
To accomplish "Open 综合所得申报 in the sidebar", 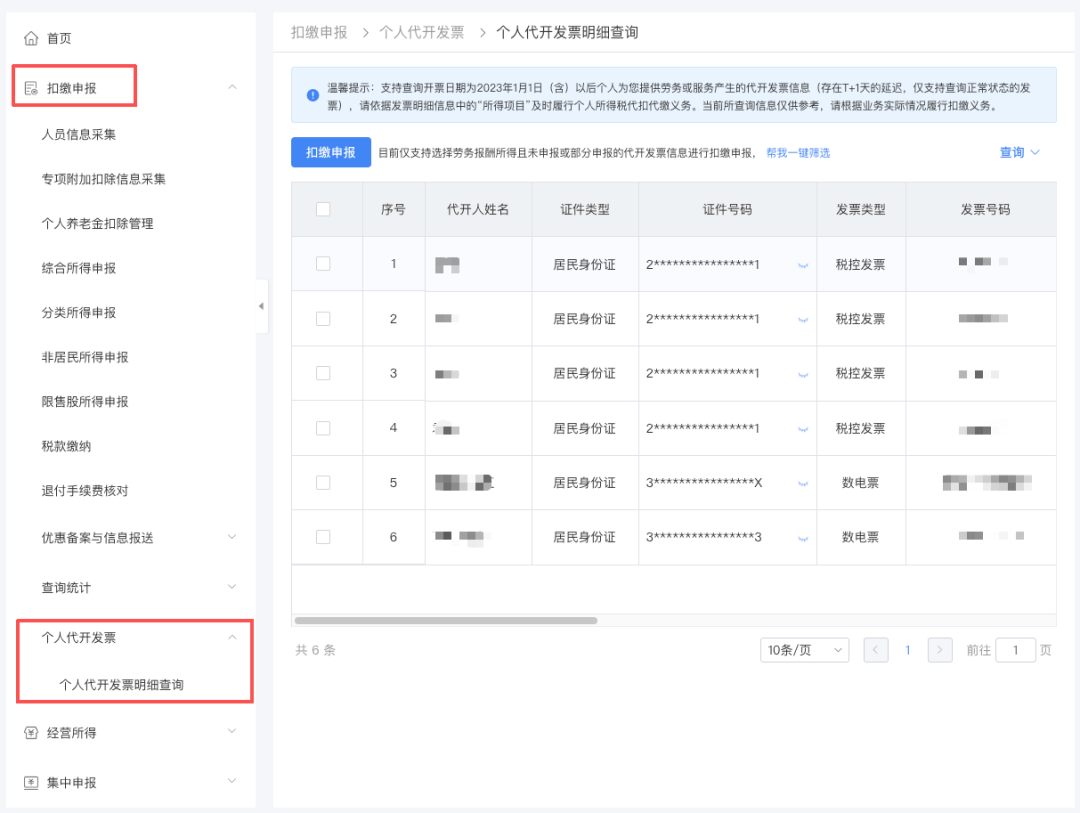I will (x=79, y=268).
